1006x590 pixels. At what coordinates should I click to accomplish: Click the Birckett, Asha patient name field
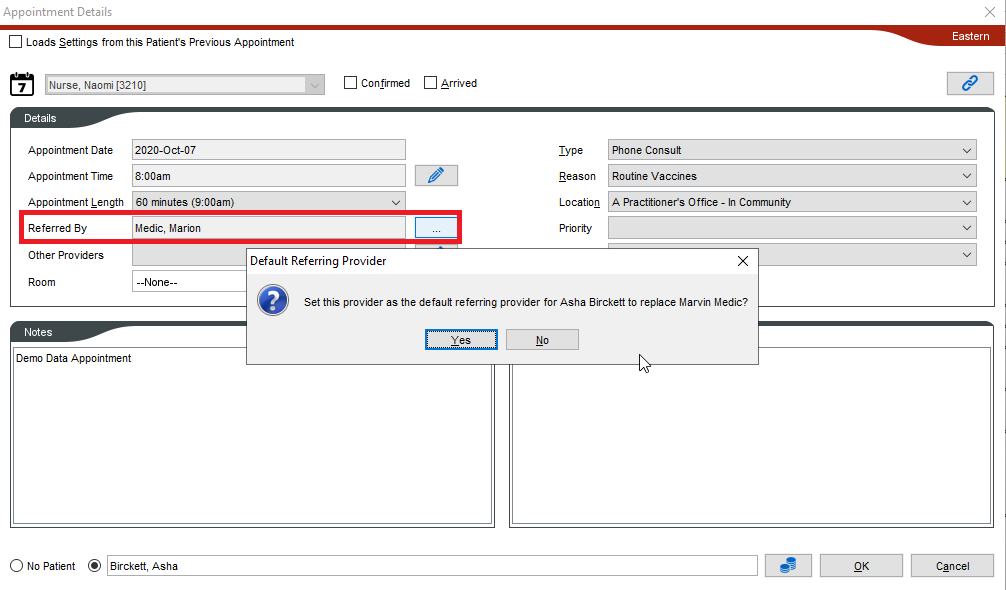[x=430, y=566]
